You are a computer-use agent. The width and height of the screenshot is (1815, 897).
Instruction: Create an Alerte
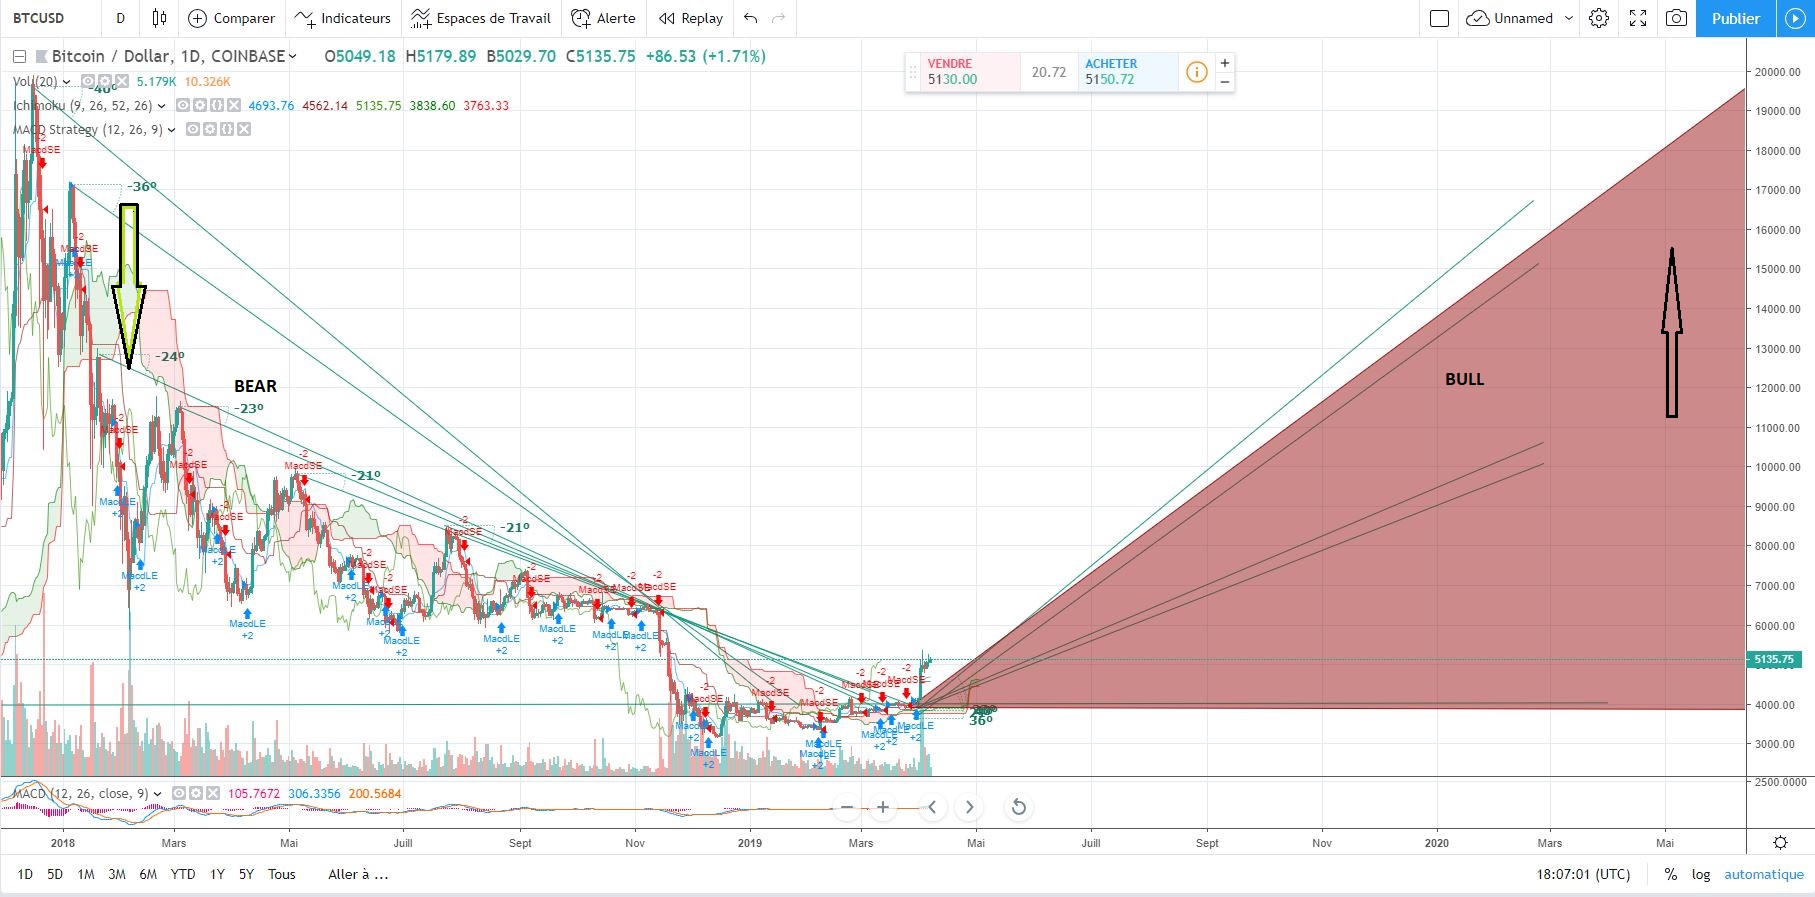[x=603, y=18]
